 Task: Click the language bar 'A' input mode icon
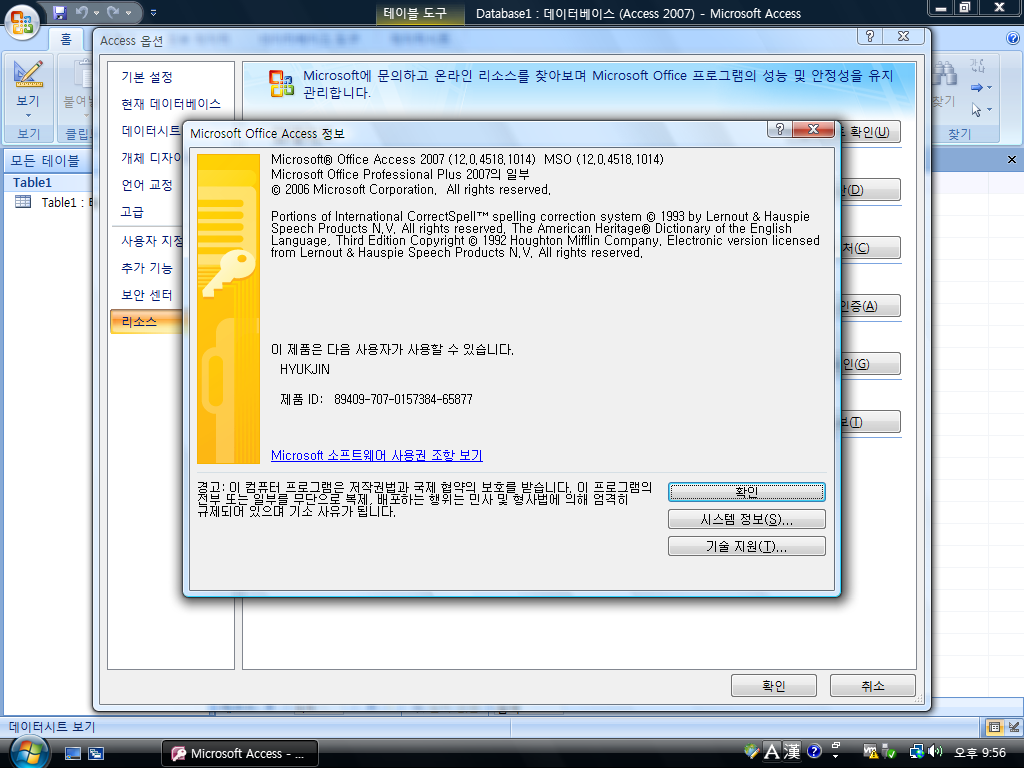coord(771,752)
